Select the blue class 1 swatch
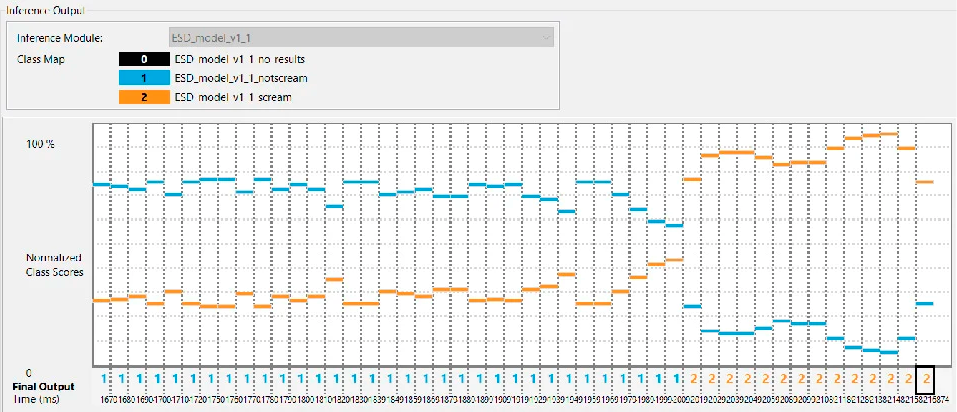Image resolution: width=957 pixels, height=412 pixels. coord(144,78)
